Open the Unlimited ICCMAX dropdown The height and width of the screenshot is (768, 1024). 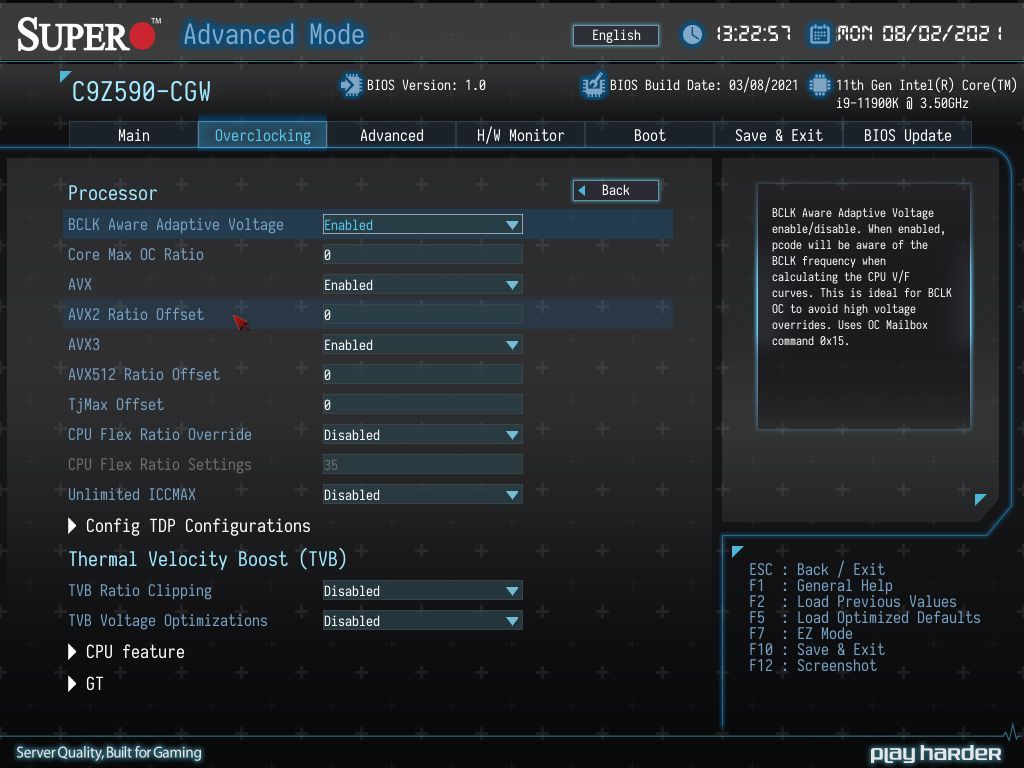pyautogui.click(x=423, y=495)
